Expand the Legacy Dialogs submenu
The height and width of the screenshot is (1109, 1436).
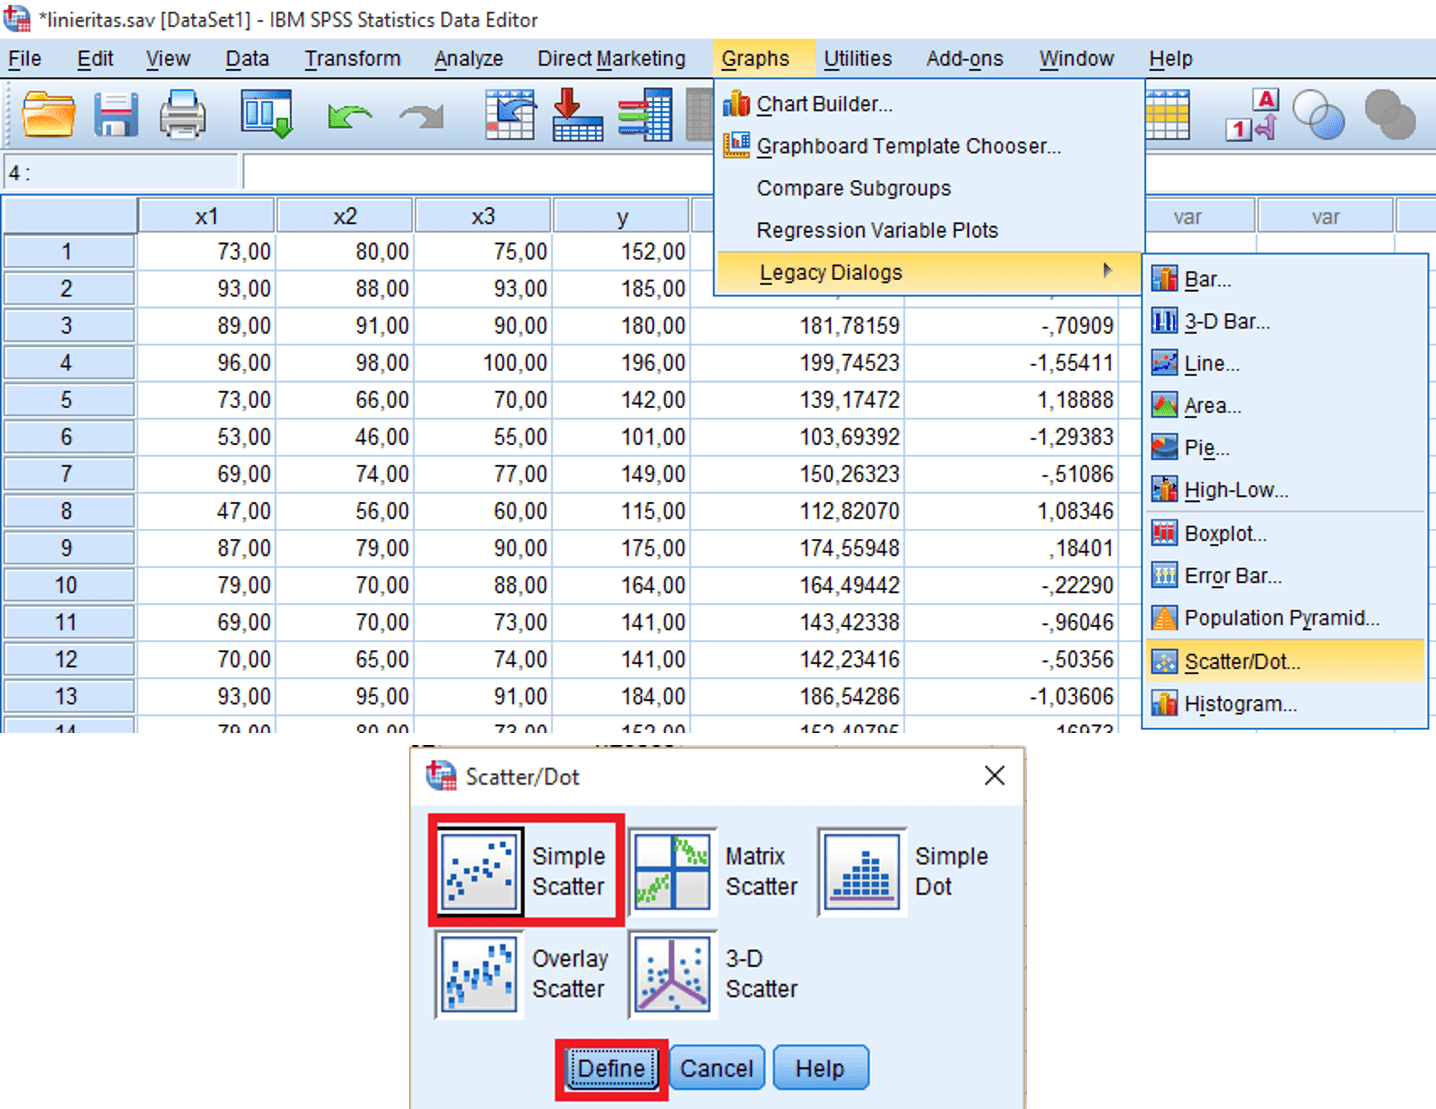[x=831, y=271]
